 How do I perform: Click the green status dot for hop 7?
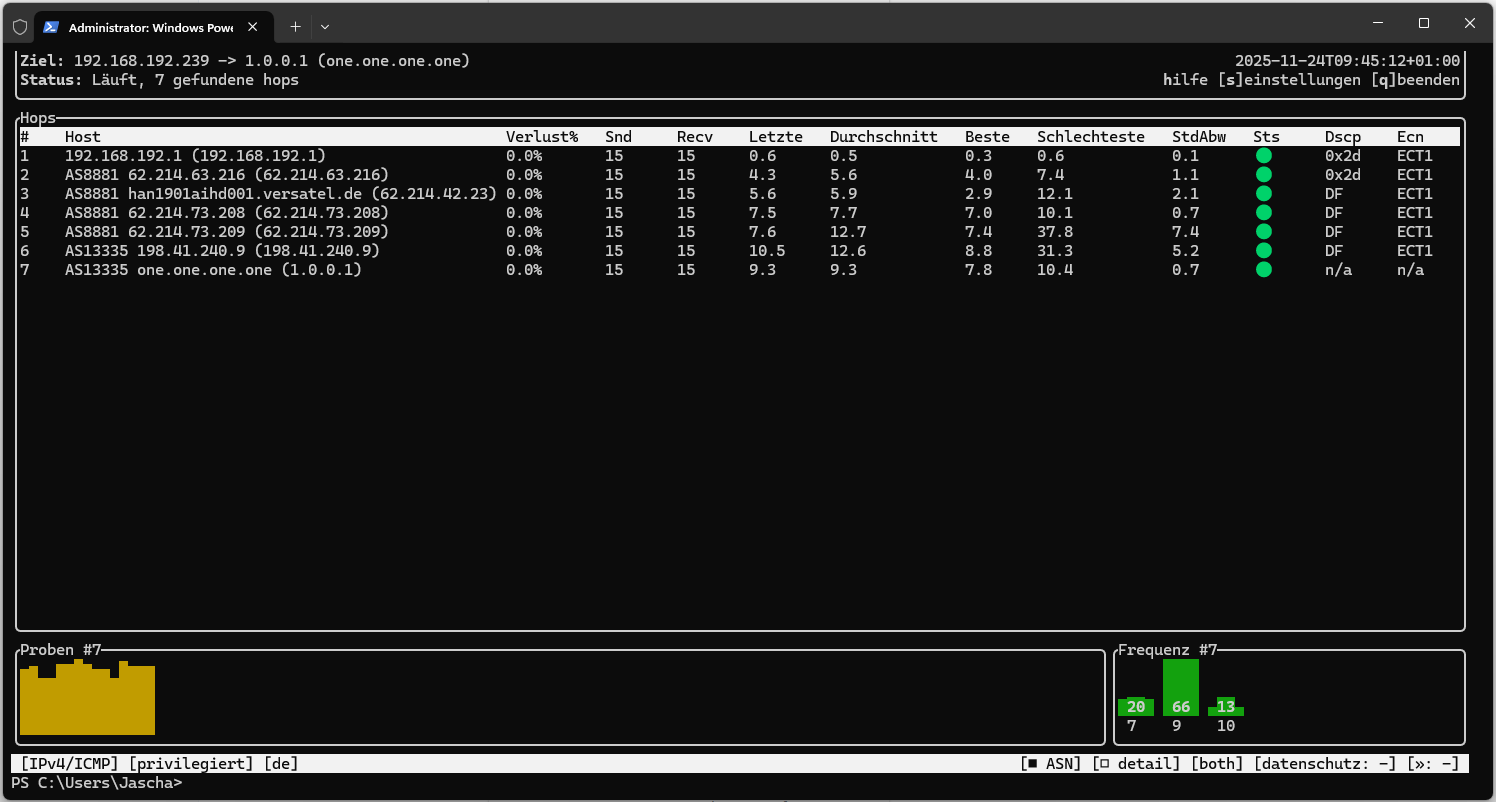click(1263, 270)
